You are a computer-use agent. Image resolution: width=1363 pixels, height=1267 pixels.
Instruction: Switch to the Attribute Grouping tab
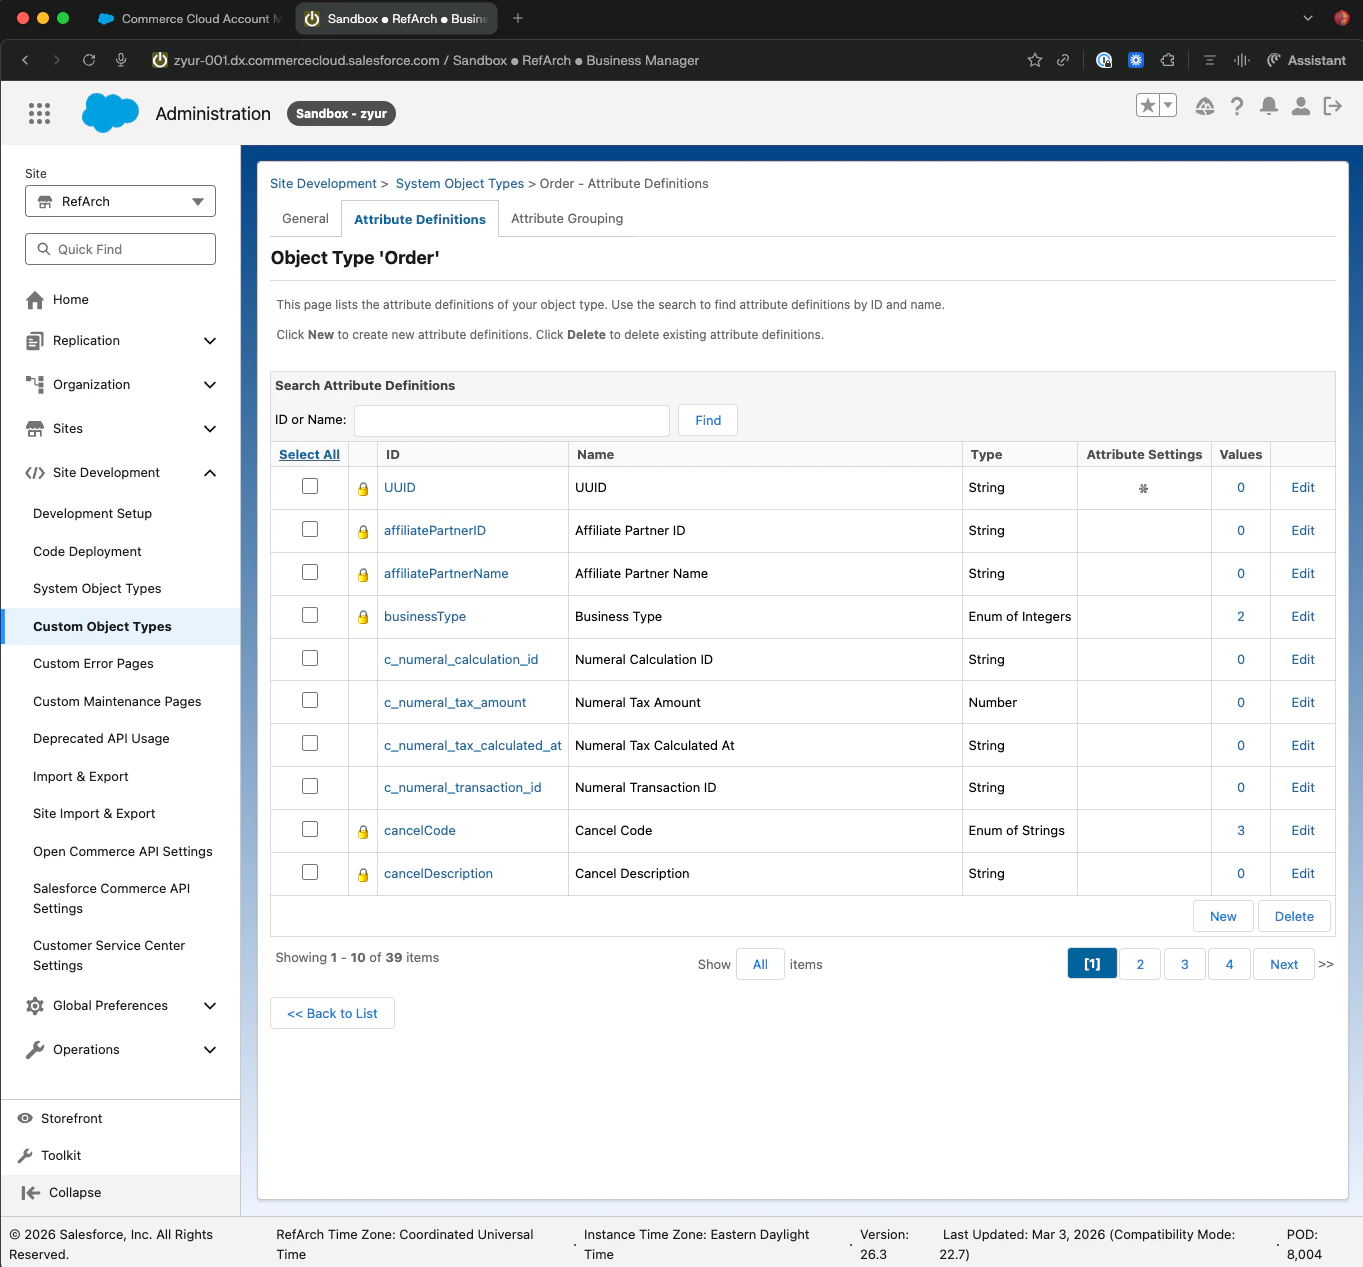tap(567, 218)
